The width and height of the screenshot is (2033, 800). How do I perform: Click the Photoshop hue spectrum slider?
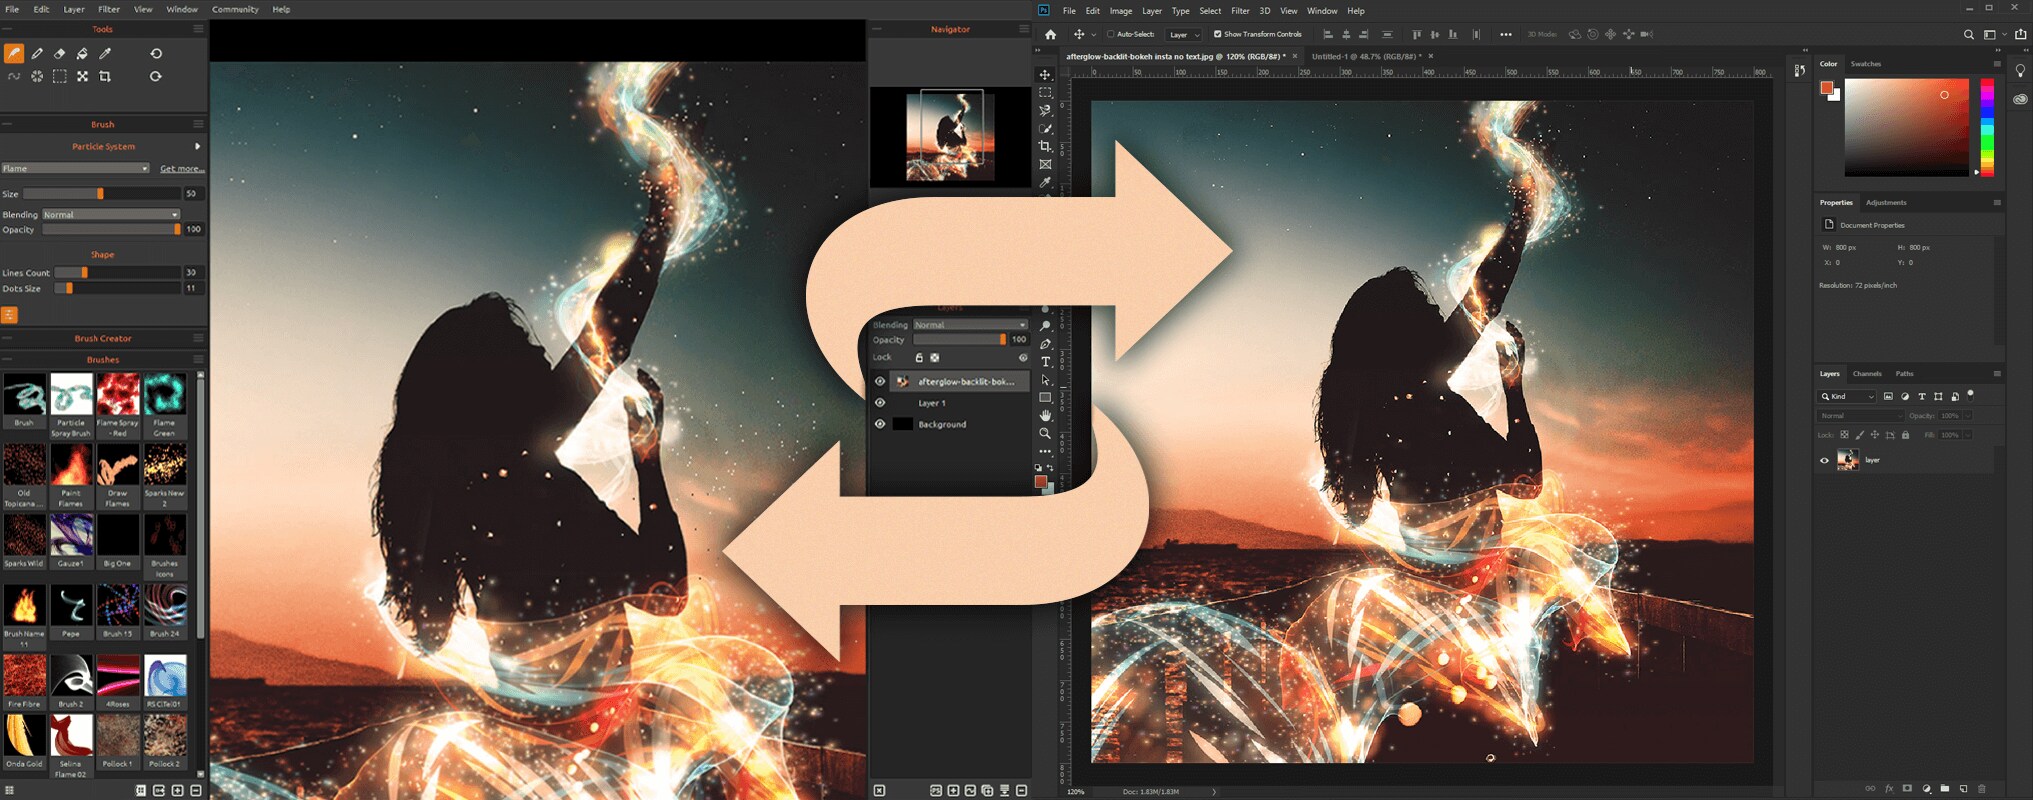1987,127
